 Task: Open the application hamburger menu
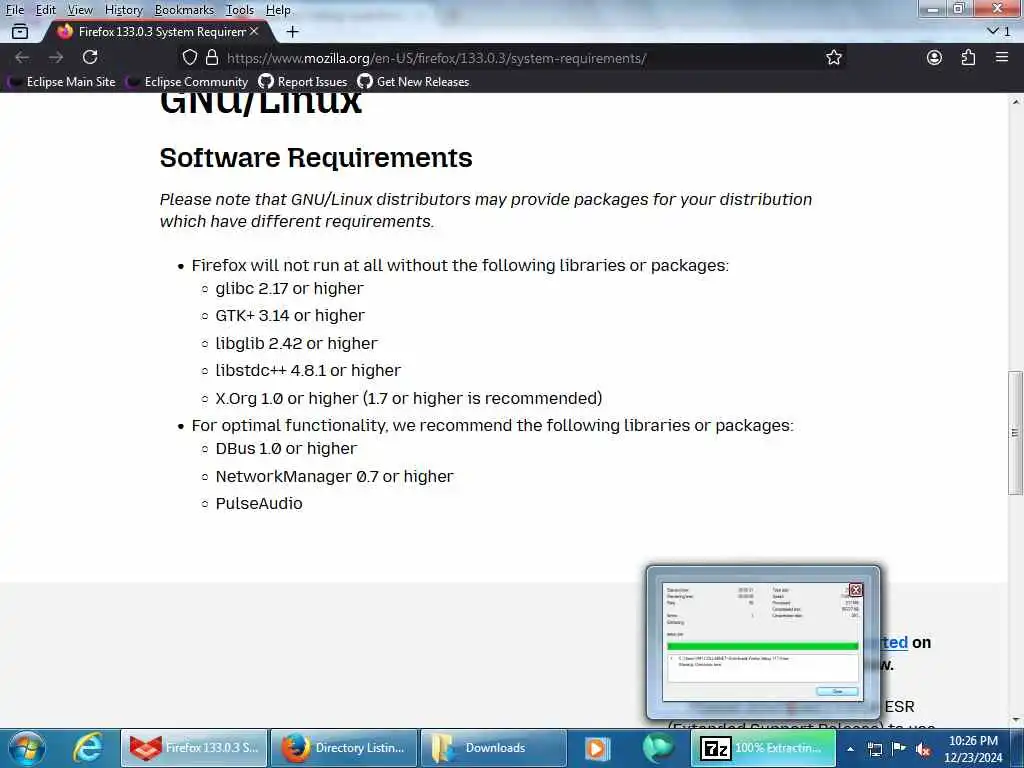(x=1002, y=57)
